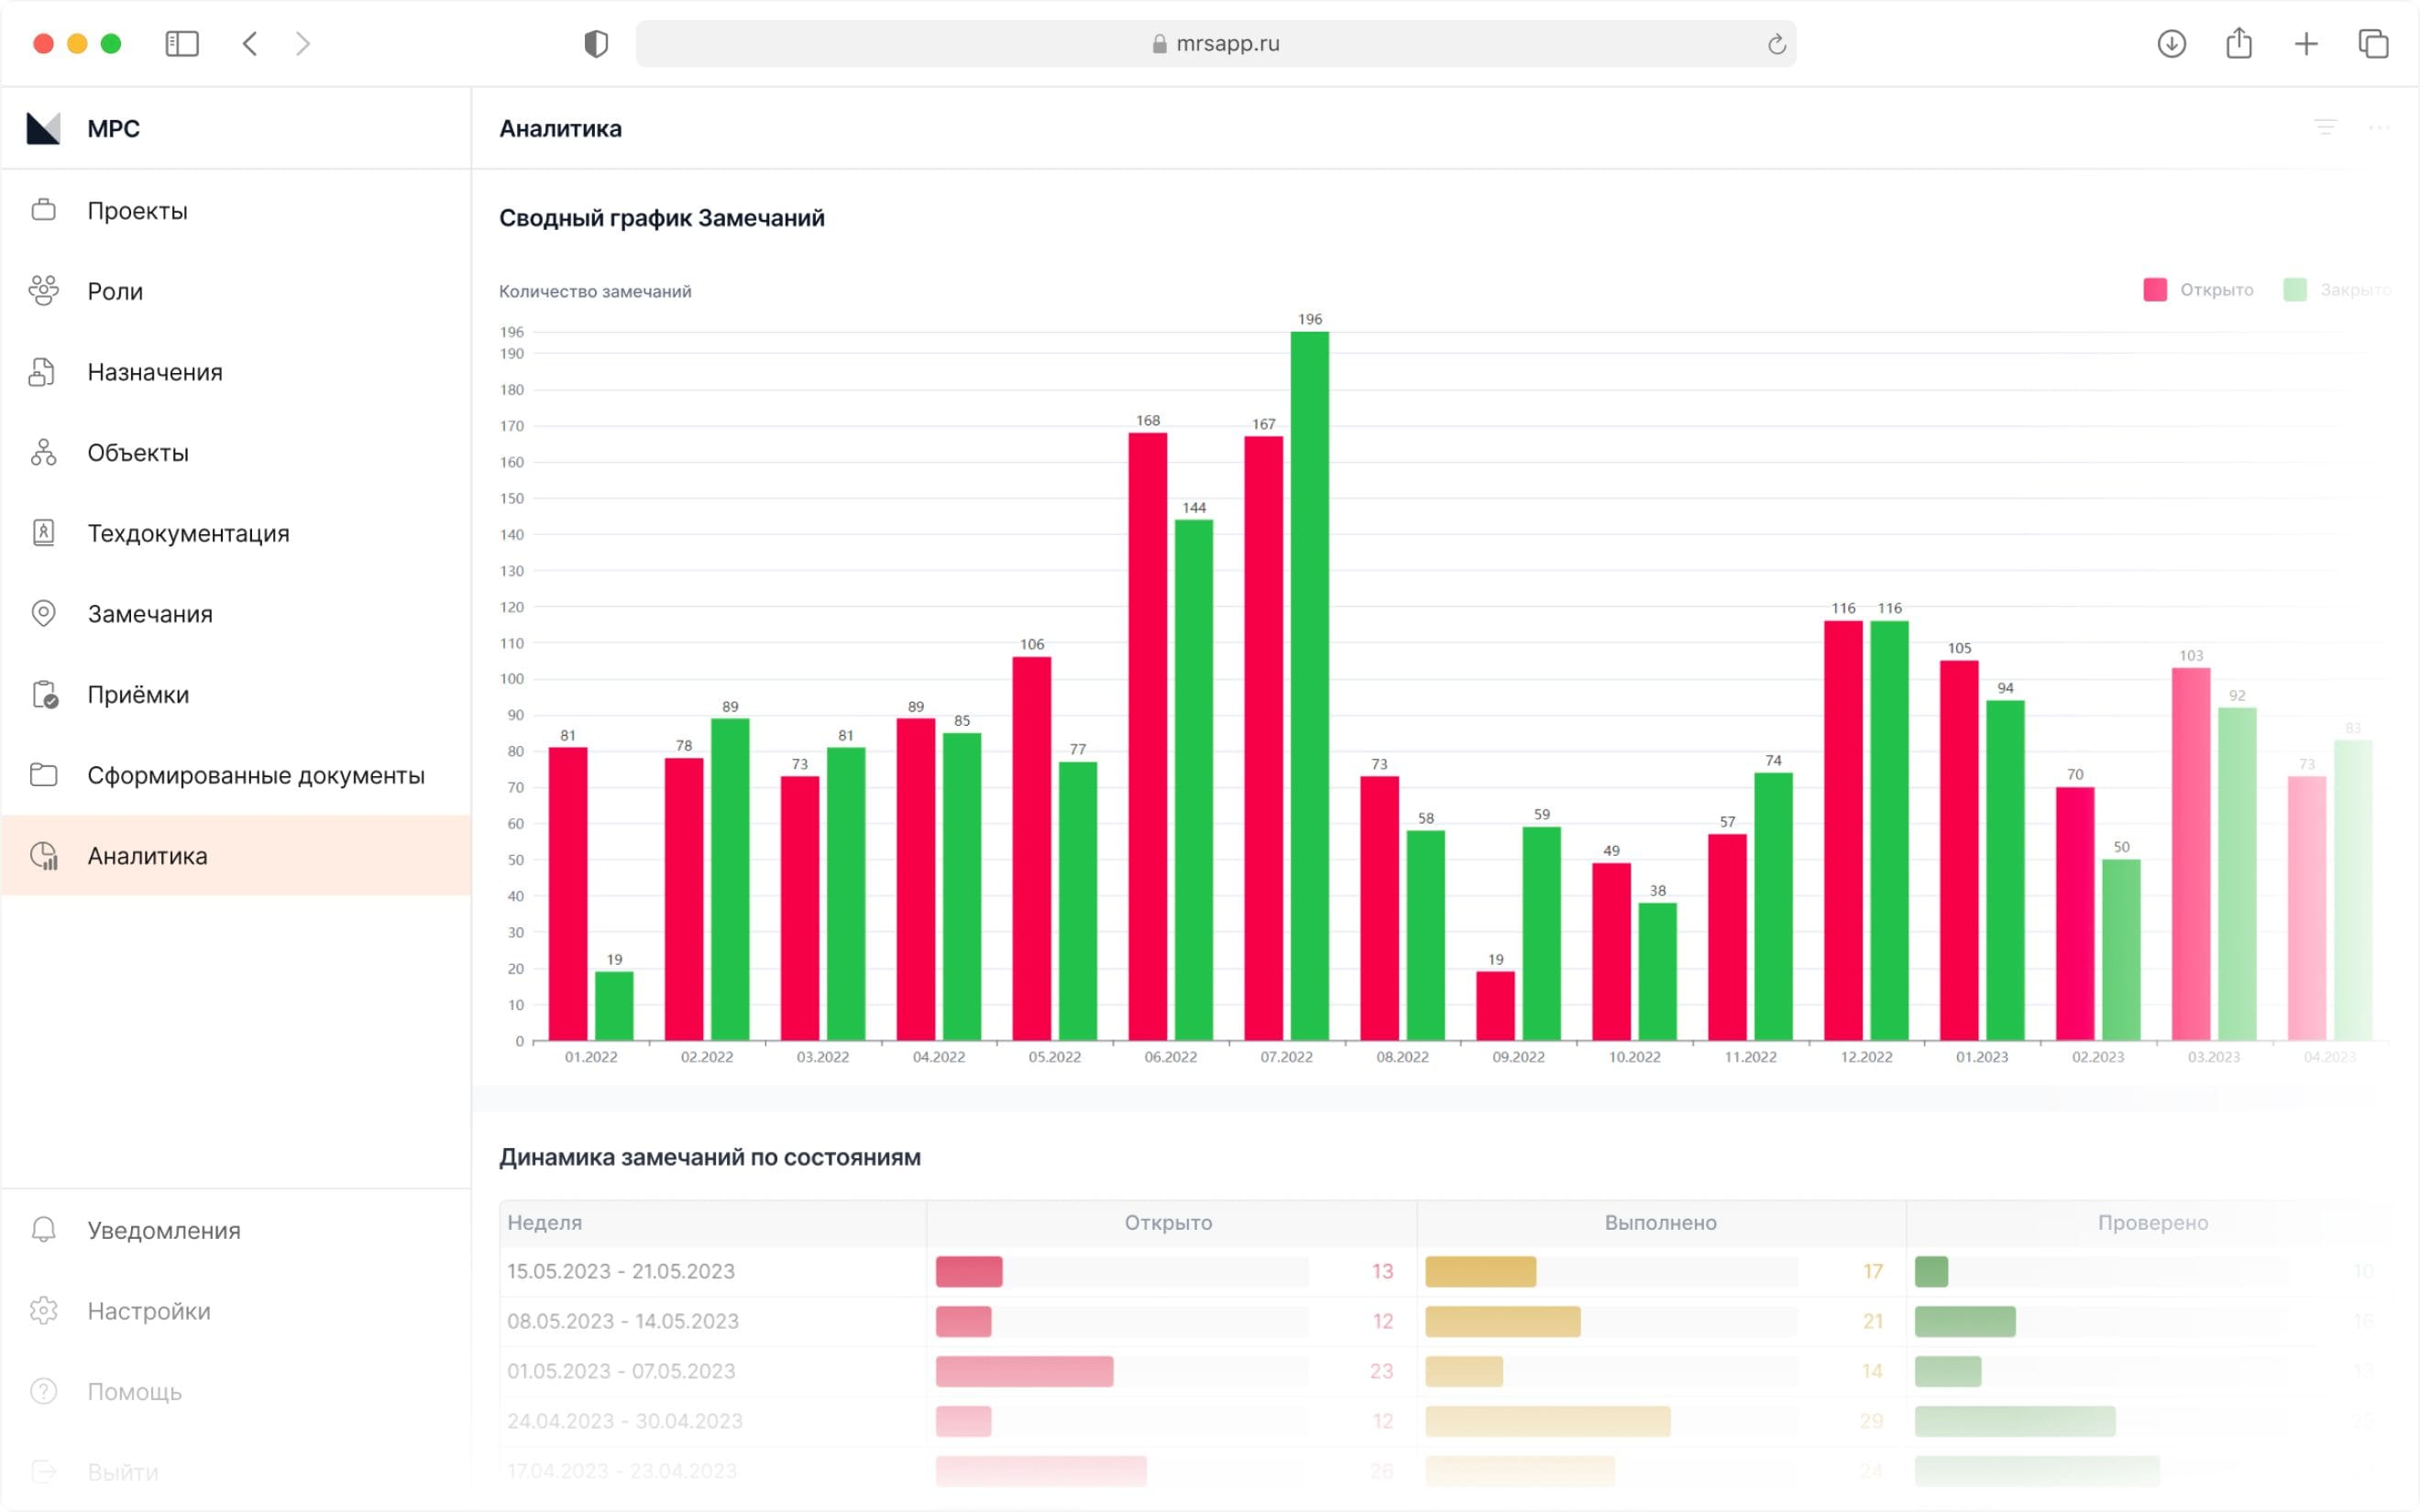Image resolution: width=2420 pixels, height=1512 pixels.
Task: Select the Аналитика sidebar item
Action: 236,855
